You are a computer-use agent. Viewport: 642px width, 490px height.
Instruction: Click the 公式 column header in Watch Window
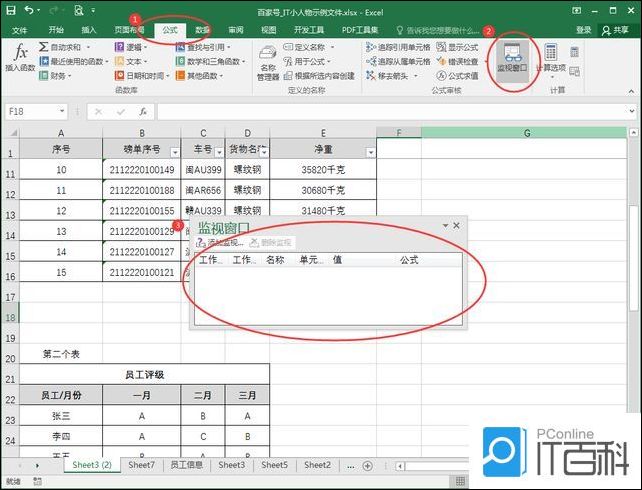(409, 260)
